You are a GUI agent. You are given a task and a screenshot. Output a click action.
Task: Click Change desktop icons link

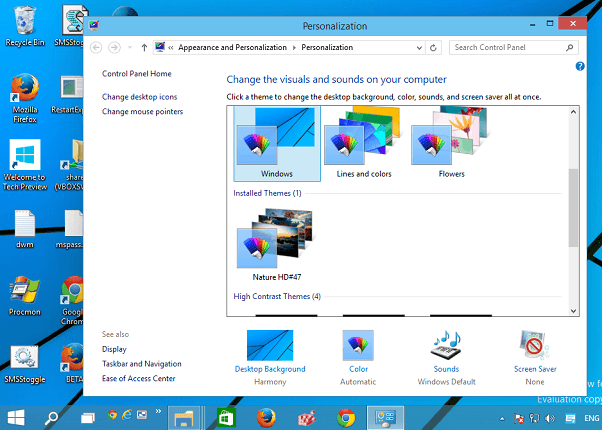pyautogui.click(x=139, y=97)
